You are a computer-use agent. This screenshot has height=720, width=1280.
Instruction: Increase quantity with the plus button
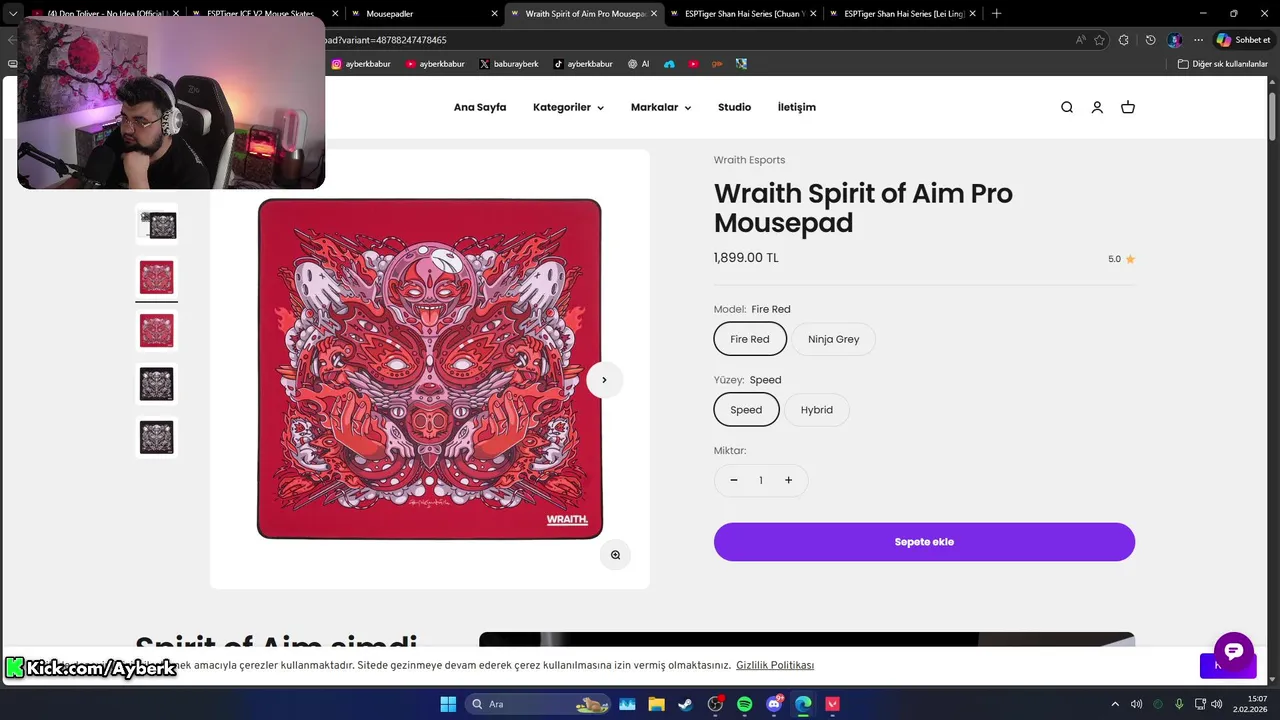coord(788,481)
